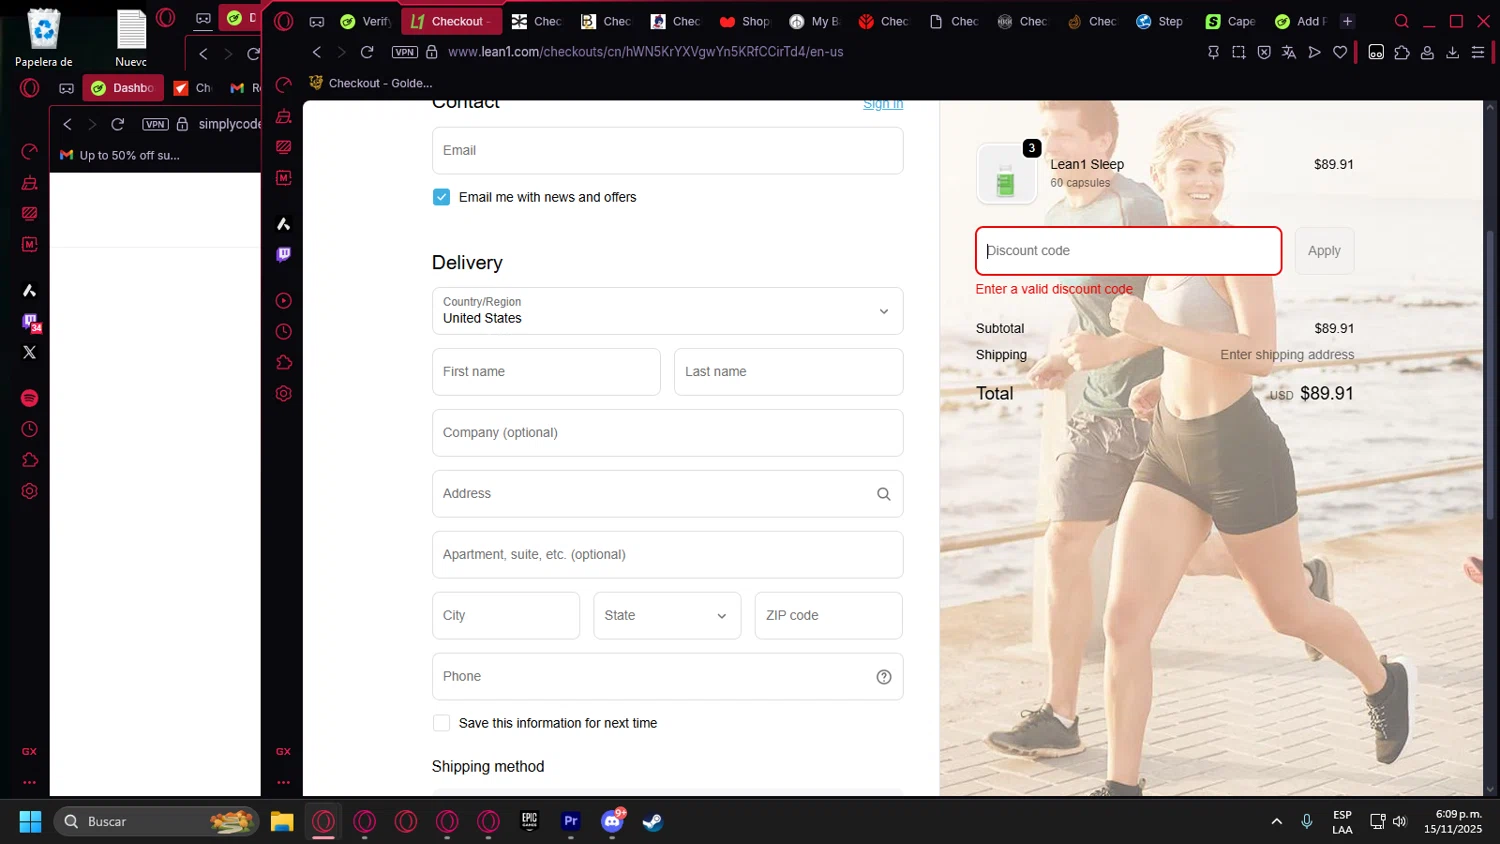Open Settings gear in front sidebar
This screenshot has height=844, width=1500.
pos(284,393)
